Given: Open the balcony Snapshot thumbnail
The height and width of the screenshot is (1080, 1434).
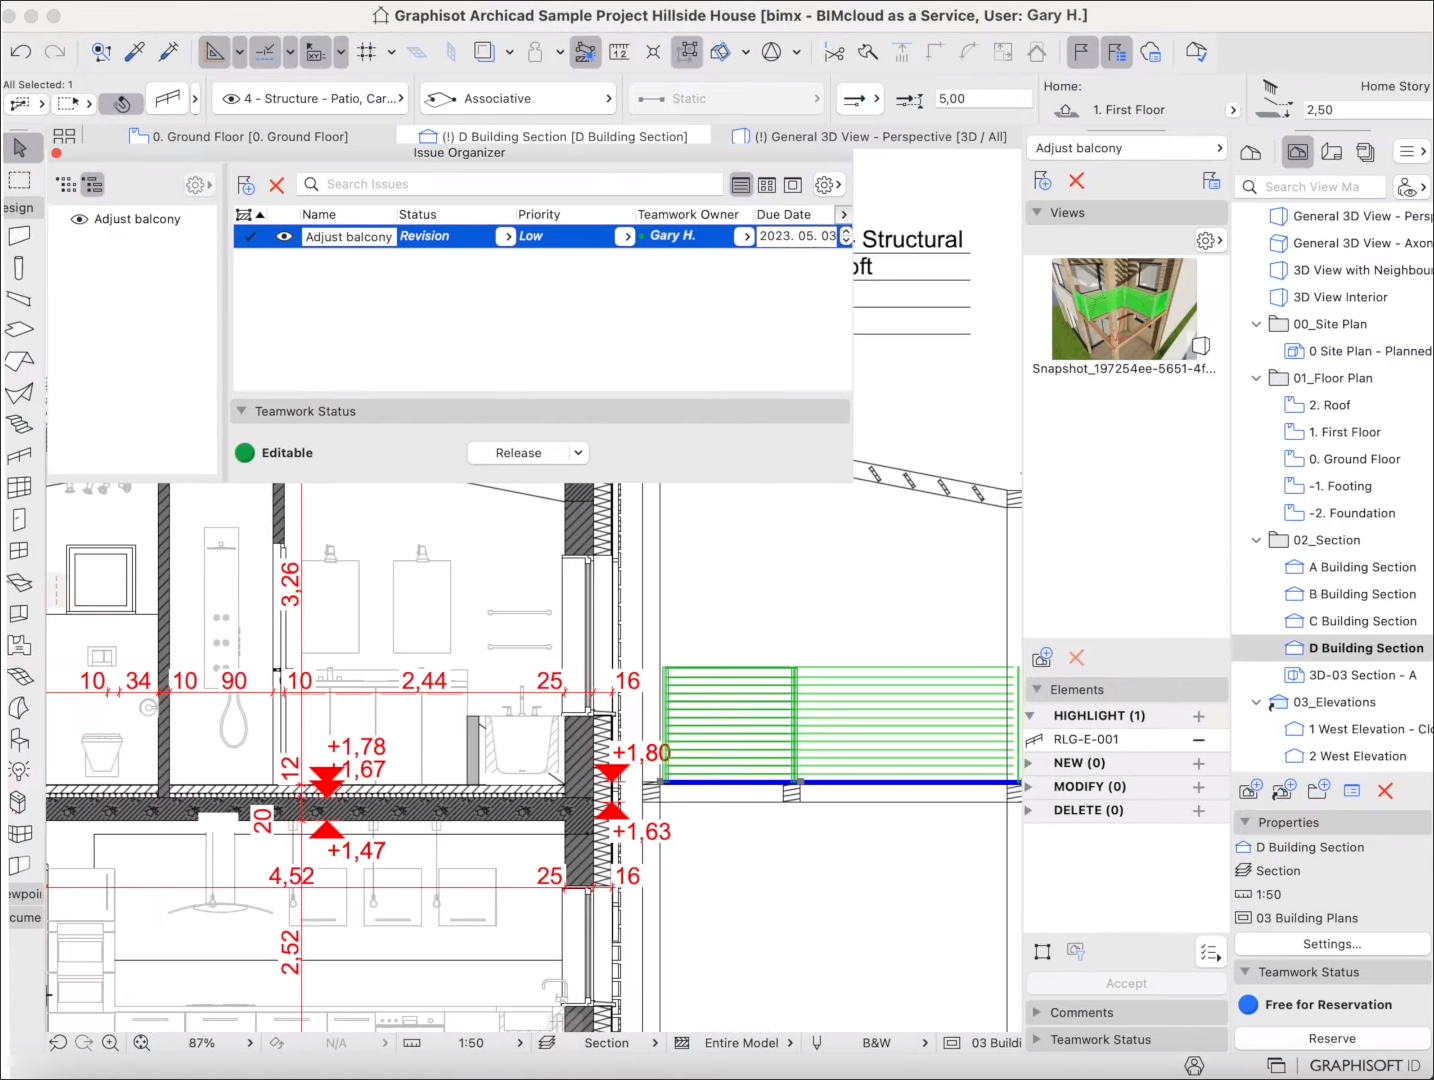Looking at the screenshot, I should point(1124,309).
